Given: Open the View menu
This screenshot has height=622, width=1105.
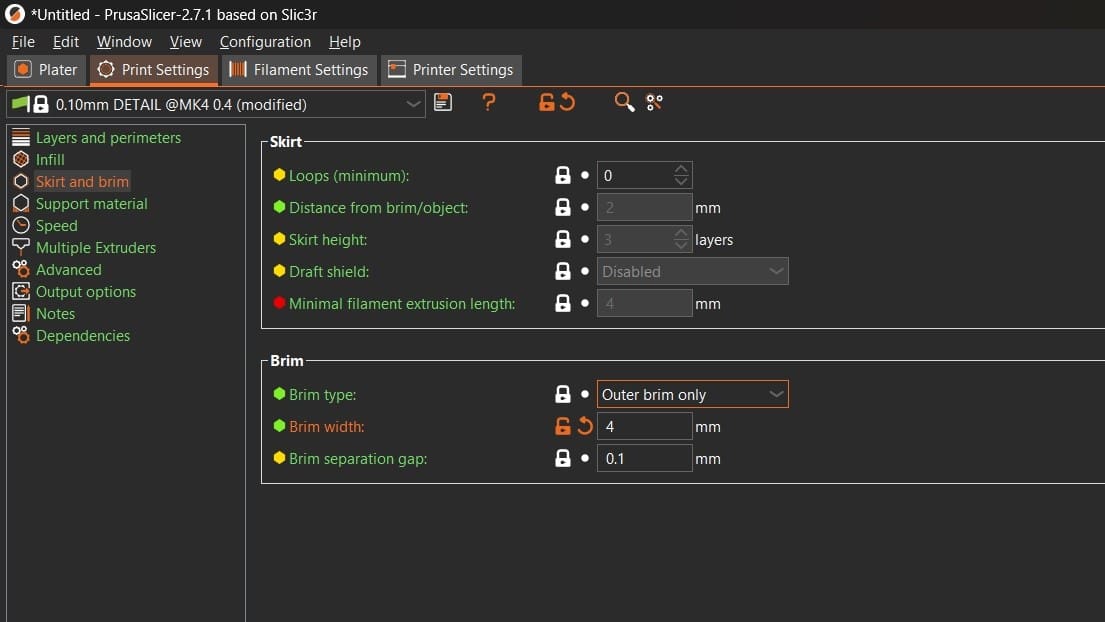Looking at the screenshot, I should click(185, 42).
